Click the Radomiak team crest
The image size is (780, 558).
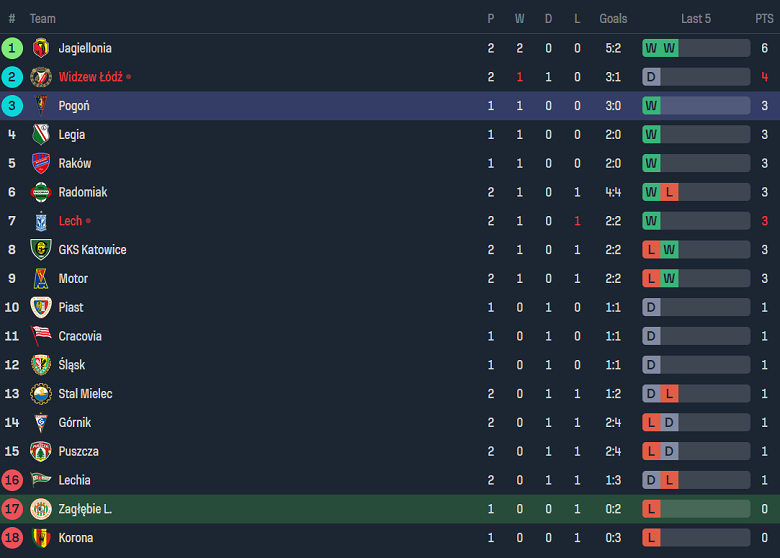point(41,192)
